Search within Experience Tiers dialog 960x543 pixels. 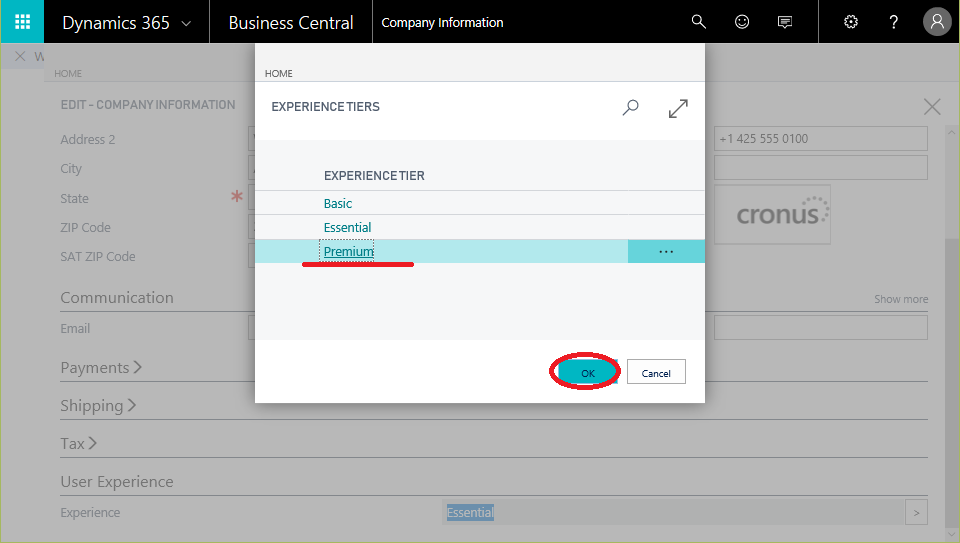pos(630,108)
